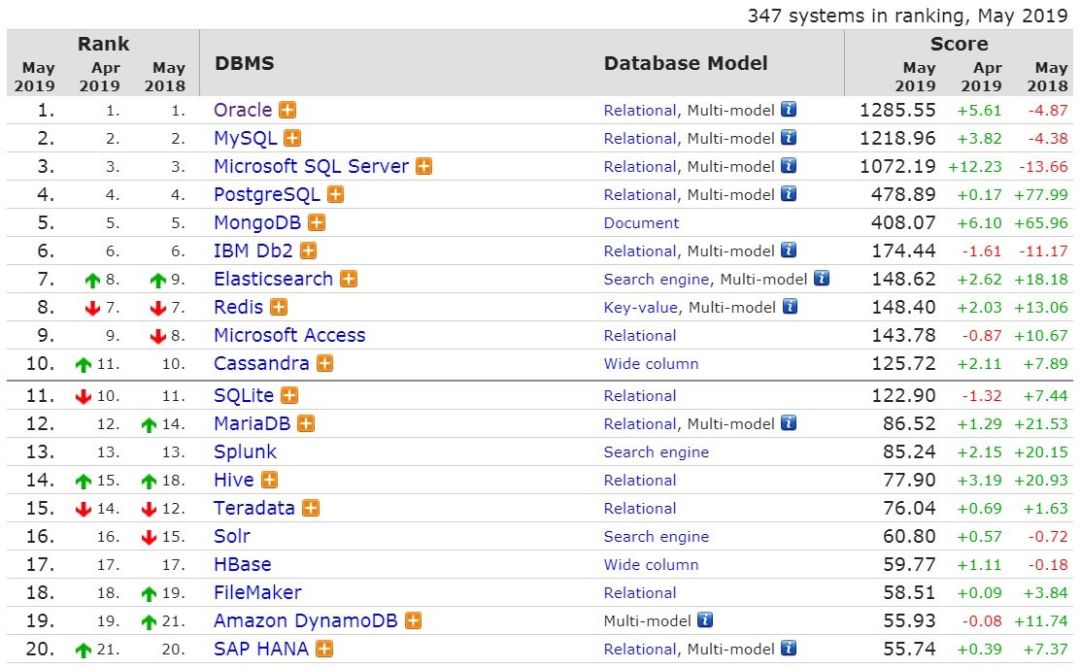Open the Splunk DBMS entry
The image size is (1080, 668).
(x=245, y=452)
